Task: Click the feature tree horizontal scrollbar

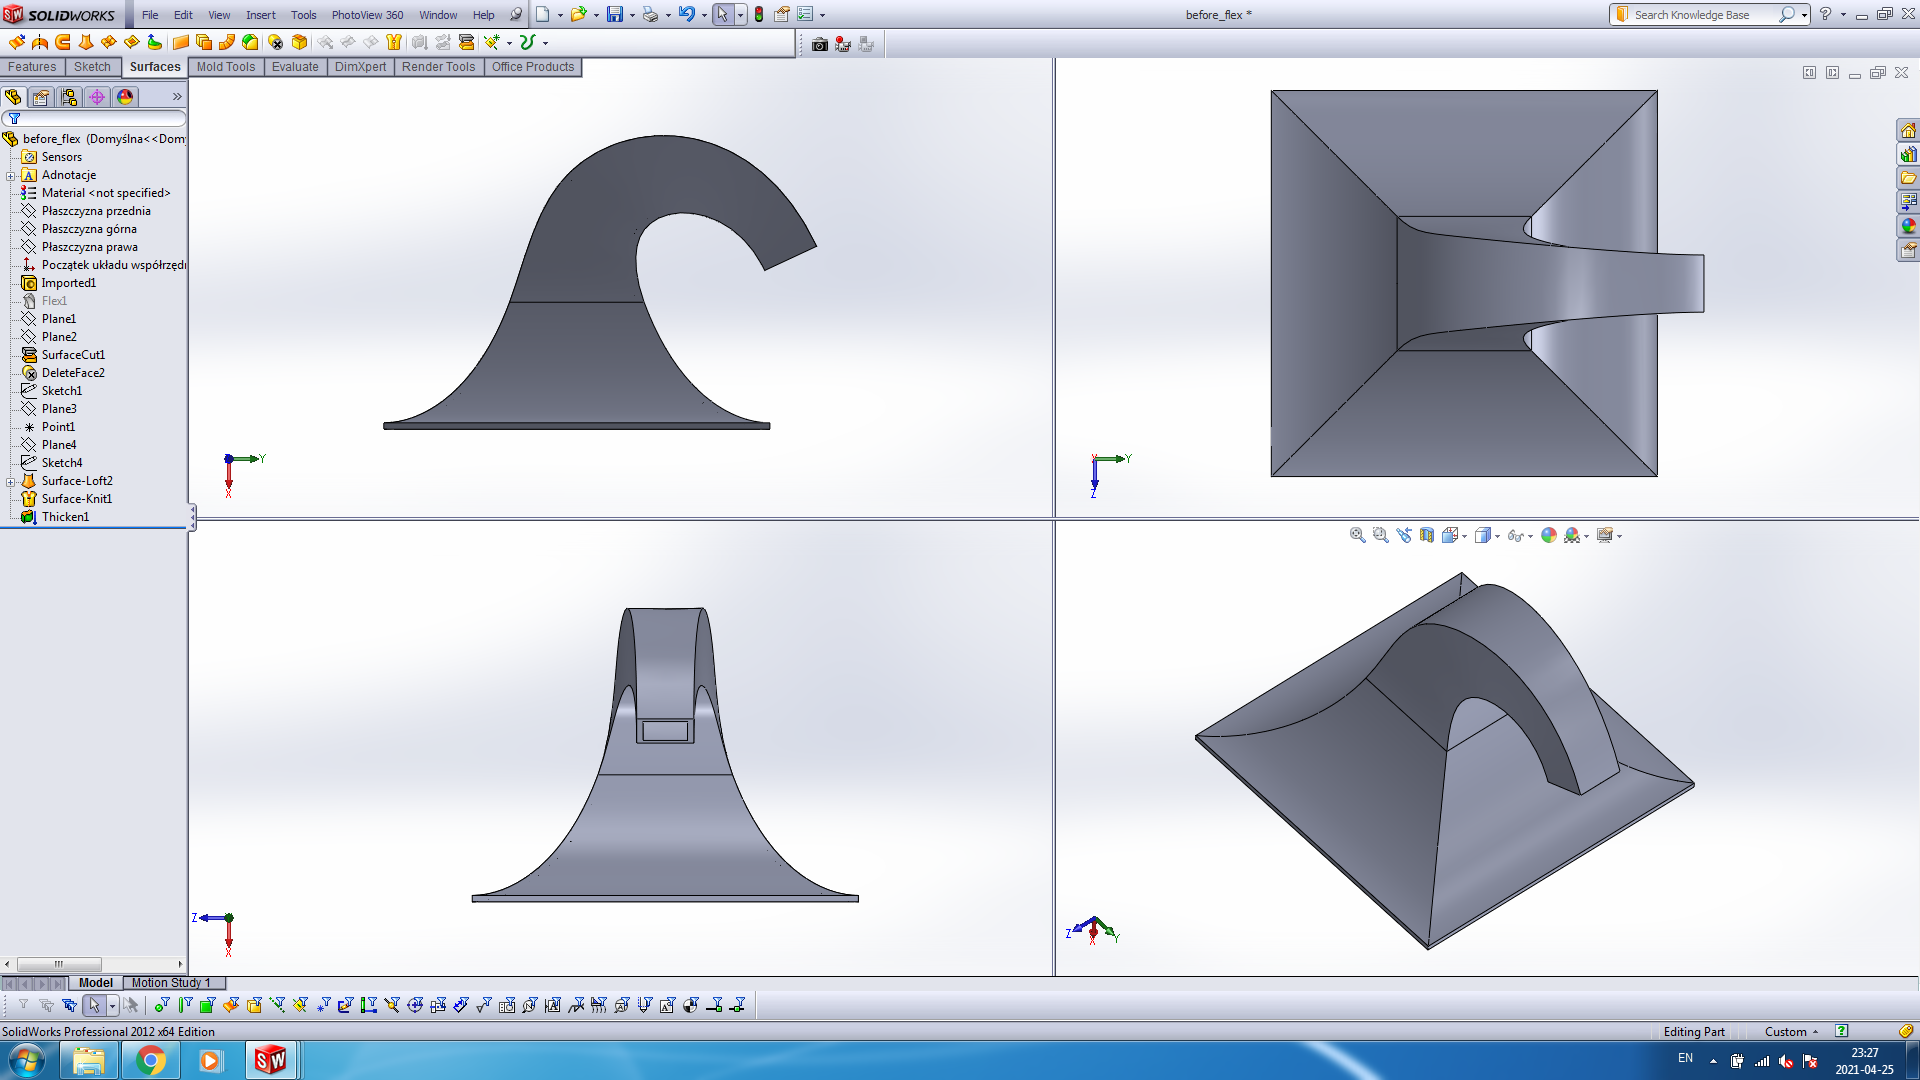Action: click(59, 965)
